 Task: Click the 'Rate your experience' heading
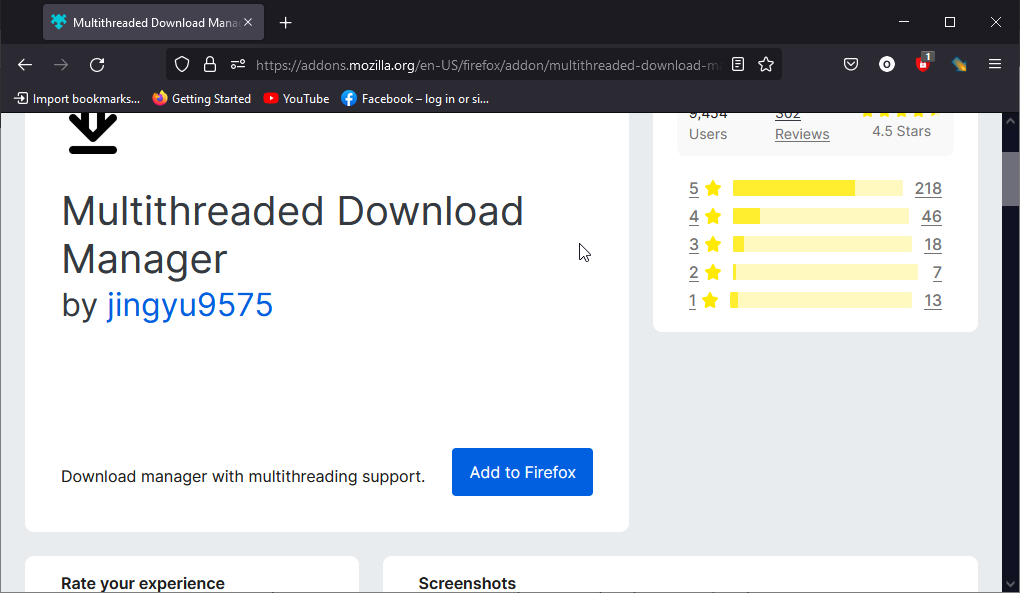coord(143,583)
